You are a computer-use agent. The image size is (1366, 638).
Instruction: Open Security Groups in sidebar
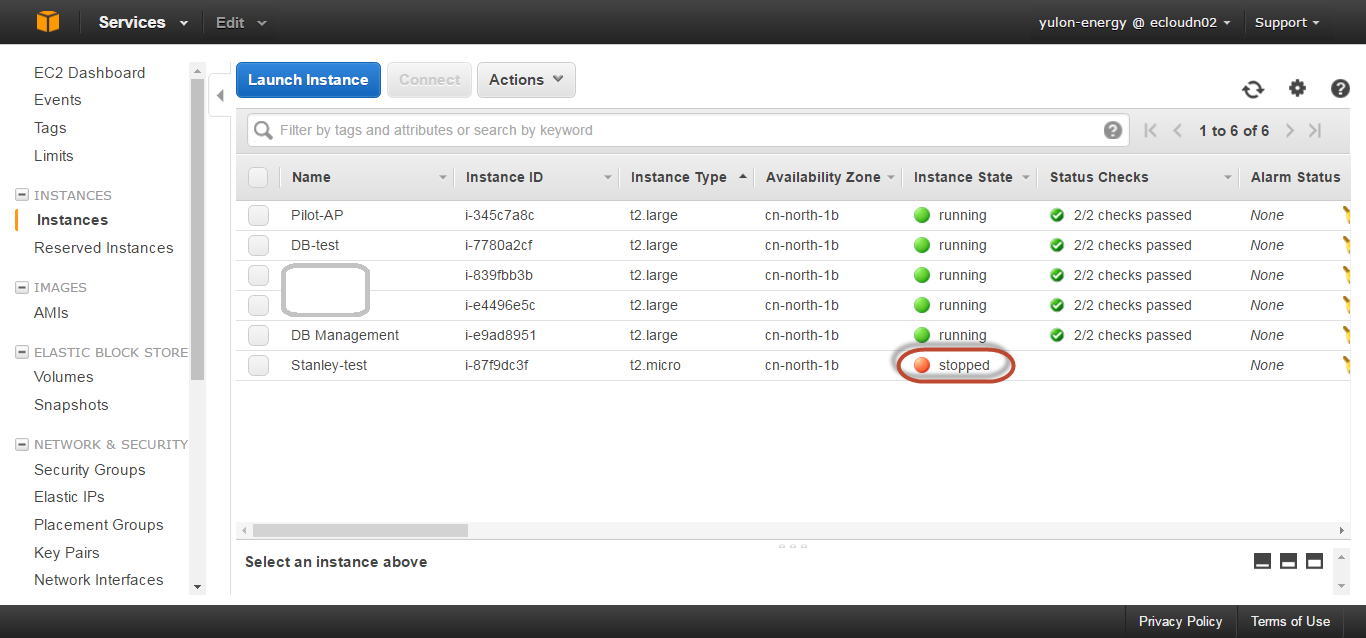[89, 470]
